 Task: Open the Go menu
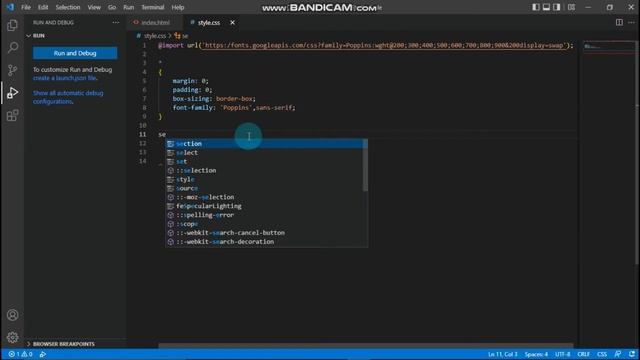point(112,7)
